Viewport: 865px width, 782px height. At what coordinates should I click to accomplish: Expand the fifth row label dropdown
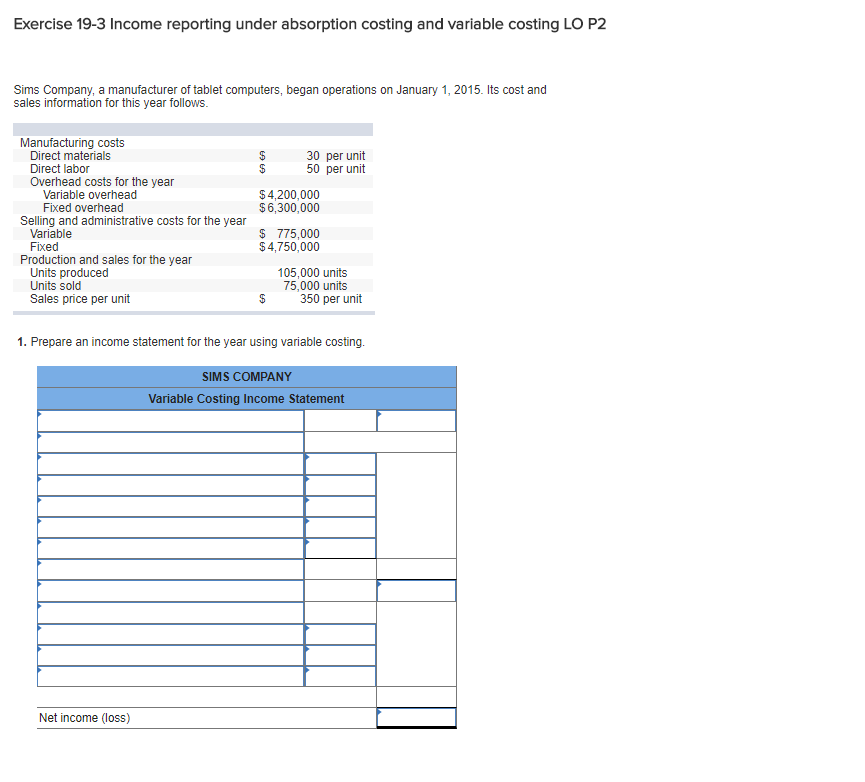170,507
